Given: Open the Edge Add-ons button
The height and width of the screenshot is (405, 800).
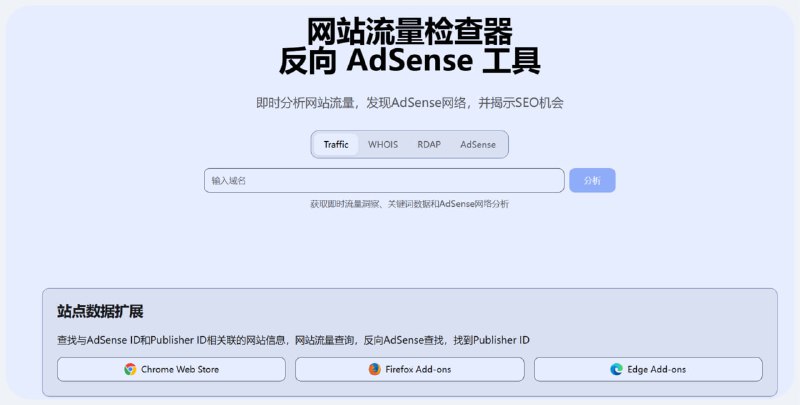Looking at the screenshot, I should pos(648,369).
